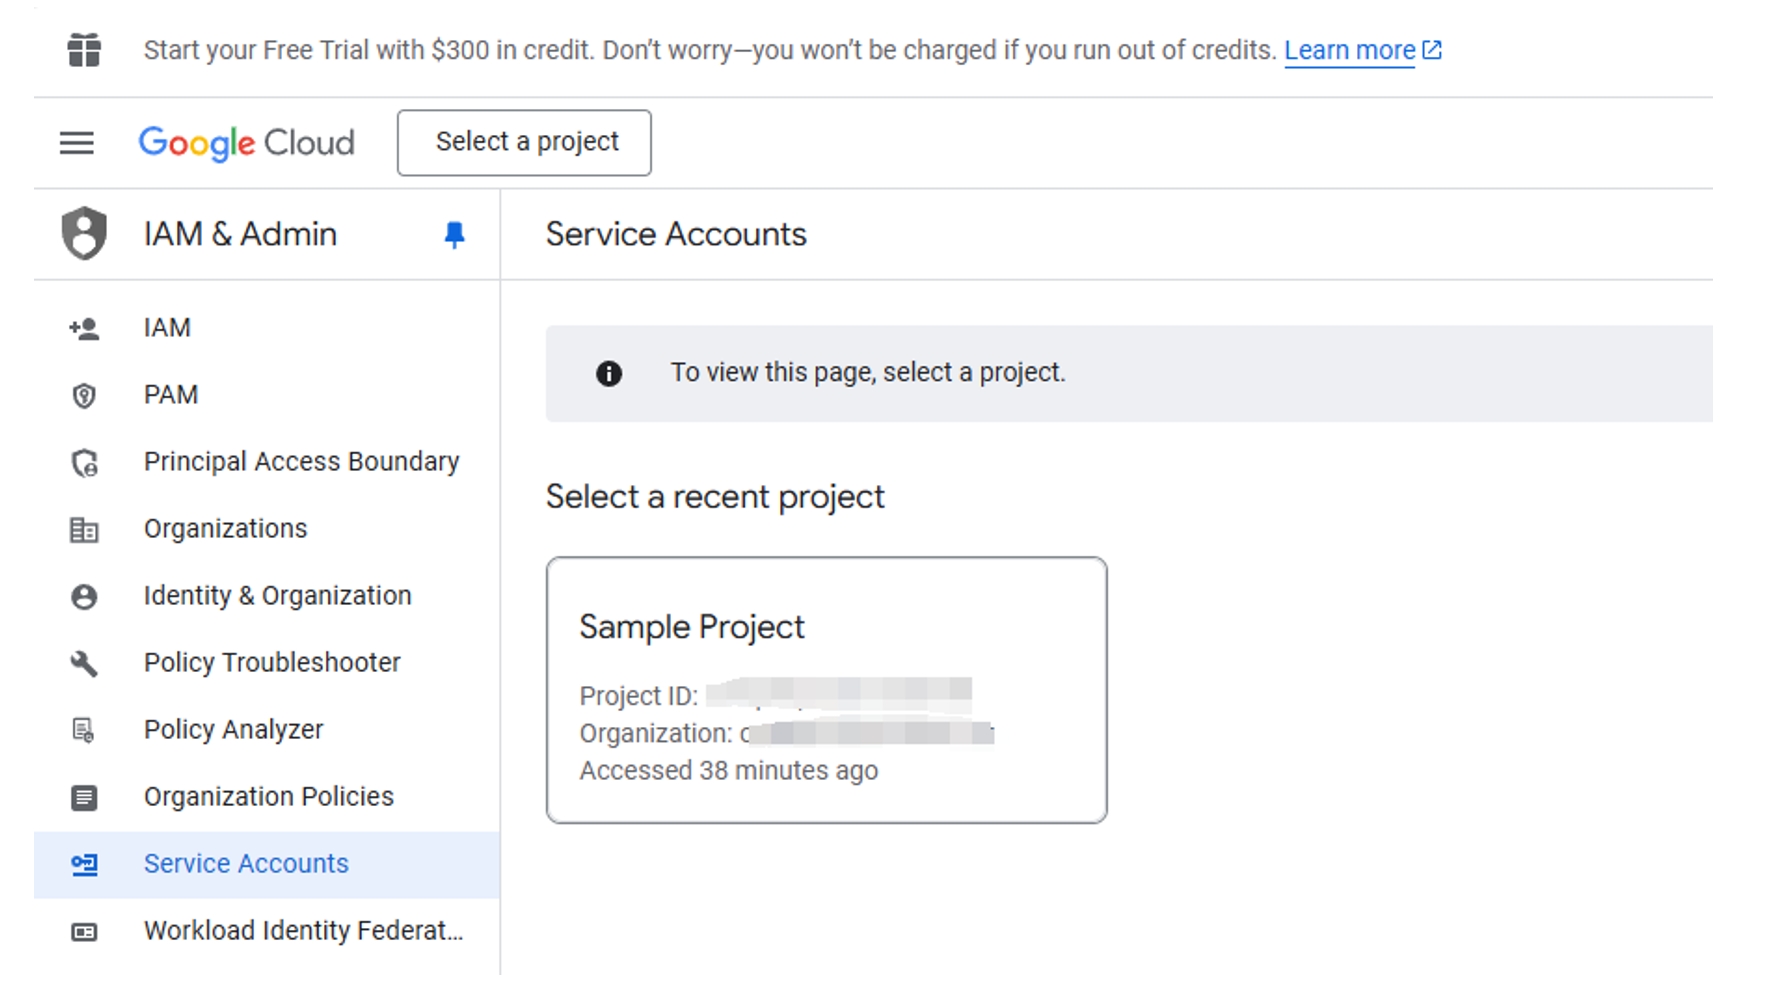Click the Service Accounts page title
Image resolution: width=1769 pixels, height=989 pixels.
(x=676, y=234)
